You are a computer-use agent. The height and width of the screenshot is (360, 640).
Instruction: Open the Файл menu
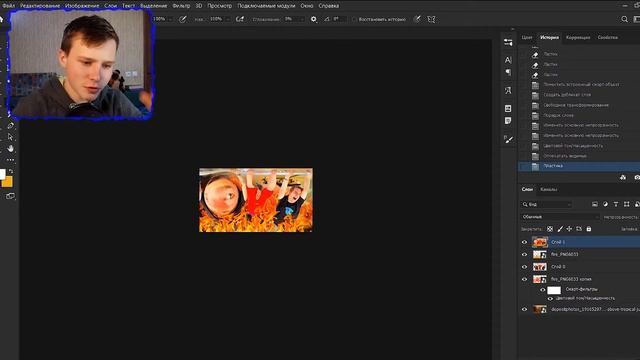[8, 6]
